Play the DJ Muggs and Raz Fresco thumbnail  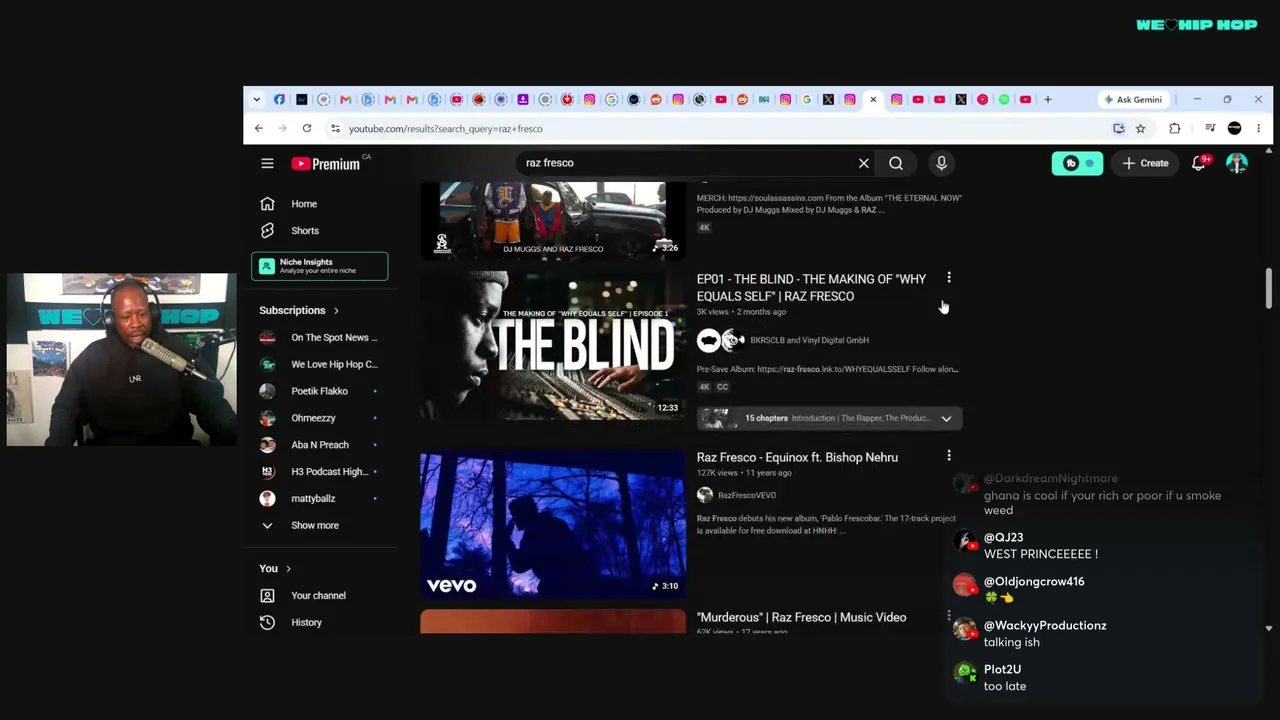[x=553, y=221]
